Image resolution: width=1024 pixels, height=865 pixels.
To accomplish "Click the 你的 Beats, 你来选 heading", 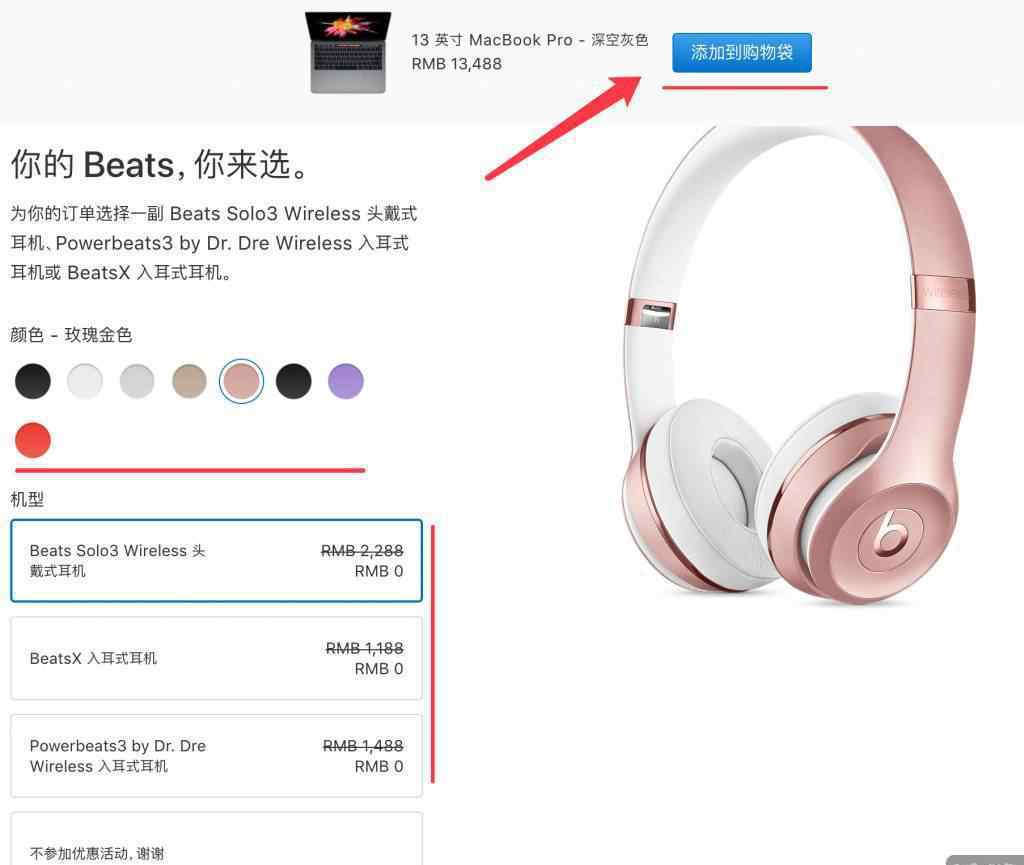I will pyautogui.click(x=160, y=164).
